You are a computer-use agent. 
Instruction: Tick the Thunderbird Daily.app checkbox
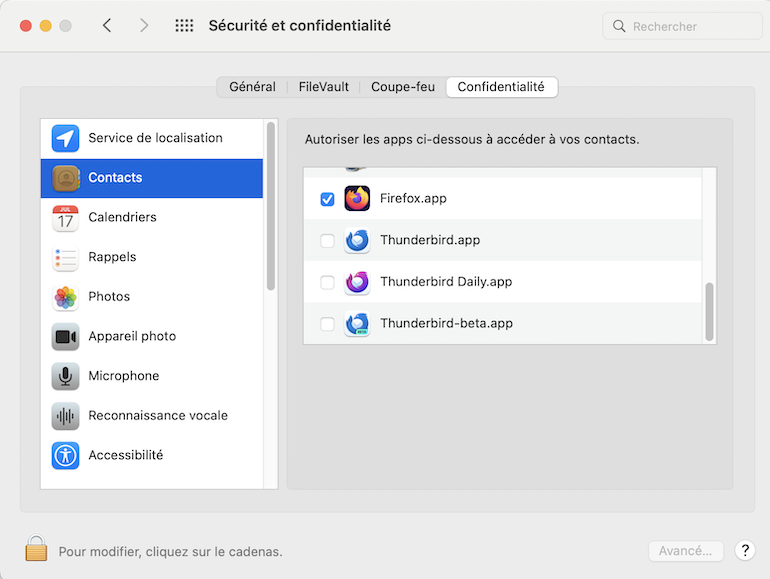coord(327,282)
